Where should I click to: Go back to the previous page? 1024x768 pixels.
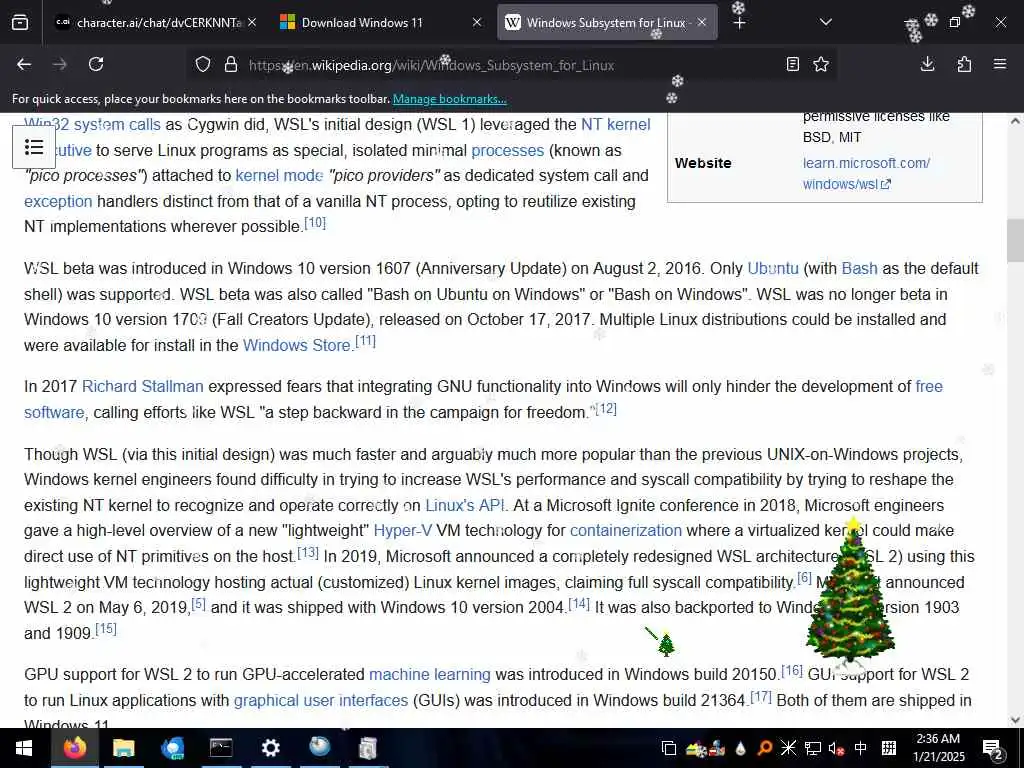pyautogui.click(x=24, y=64)
